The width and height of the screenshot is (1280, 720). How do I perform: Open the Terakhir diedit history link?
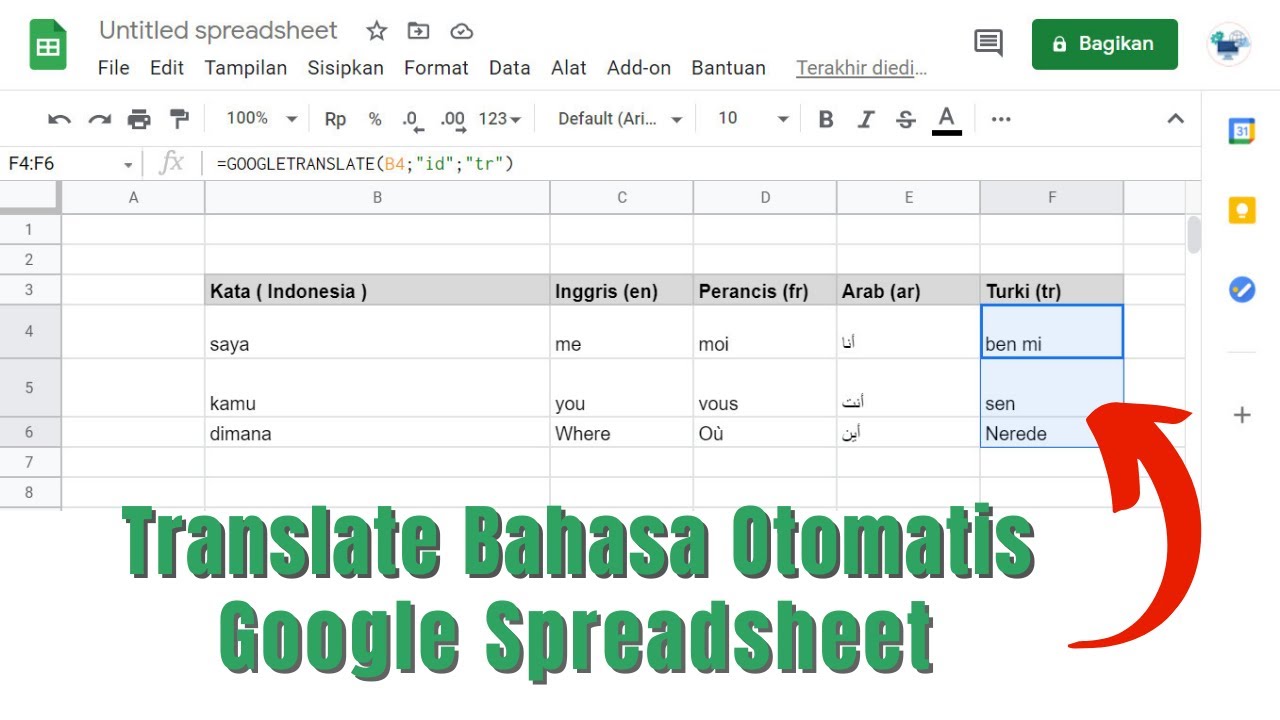click(x=862, y=68)
